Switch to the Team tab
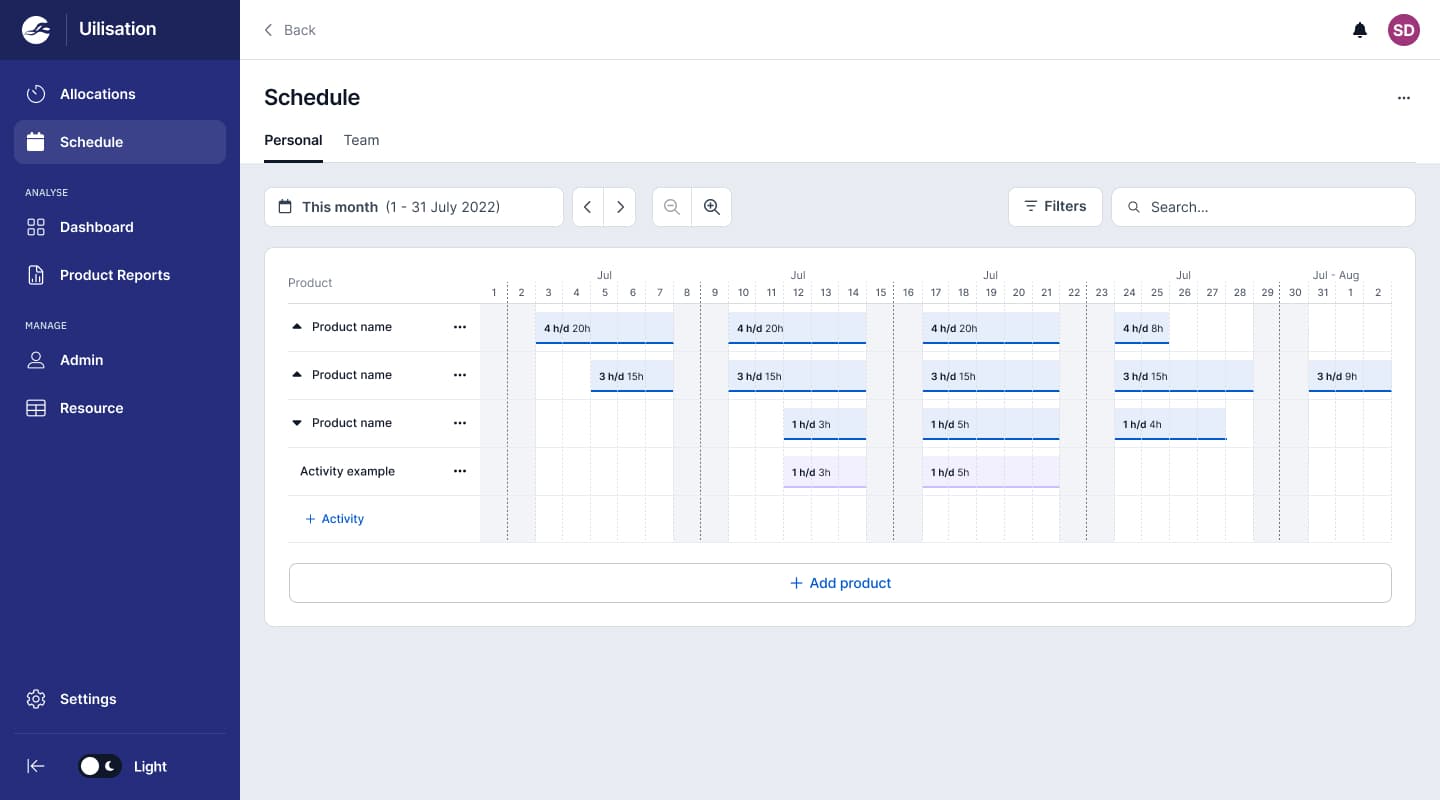Viewport: 1440px width, 800px height. pos(361,140)
